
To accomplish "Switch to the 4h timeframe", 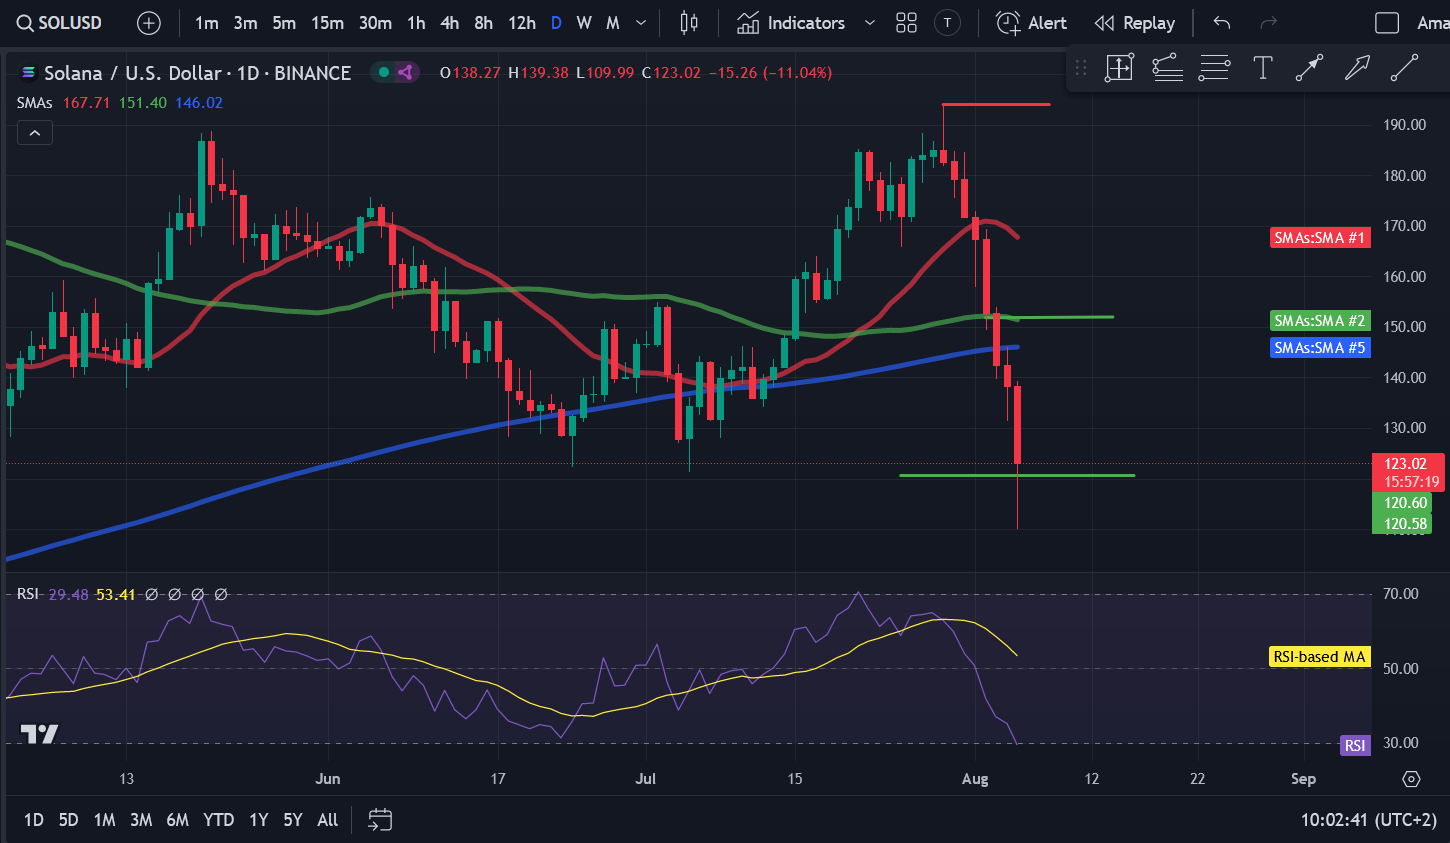I will (450, 23).
